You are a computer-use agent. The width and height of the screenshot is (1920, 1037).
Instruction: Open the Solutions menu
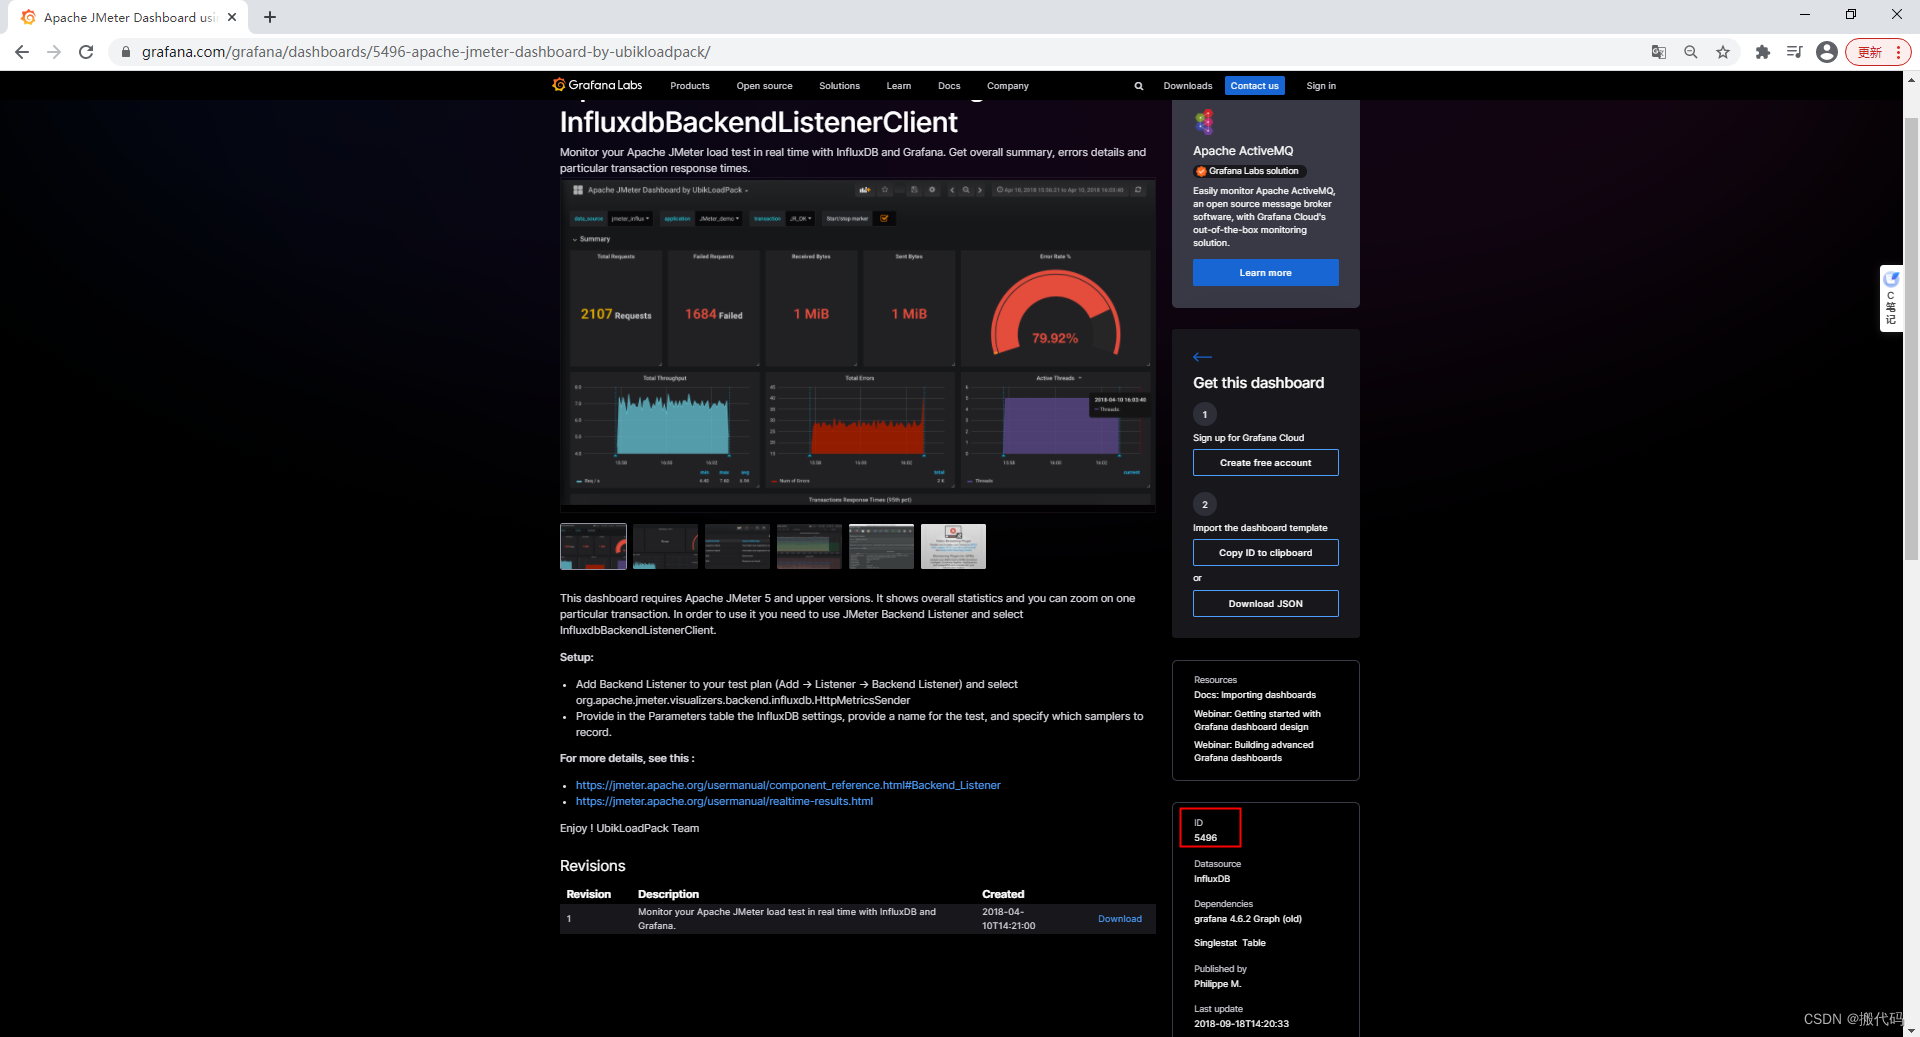(x=839, y=86)
